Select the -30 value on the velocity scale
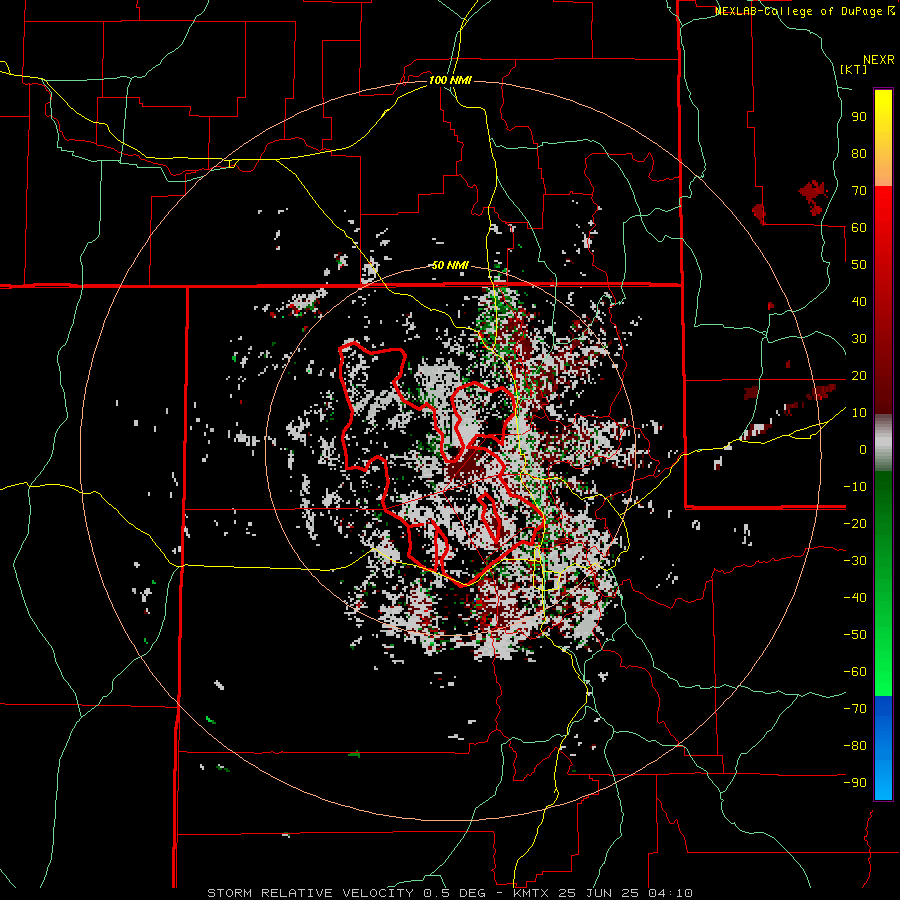 point(855,561)
